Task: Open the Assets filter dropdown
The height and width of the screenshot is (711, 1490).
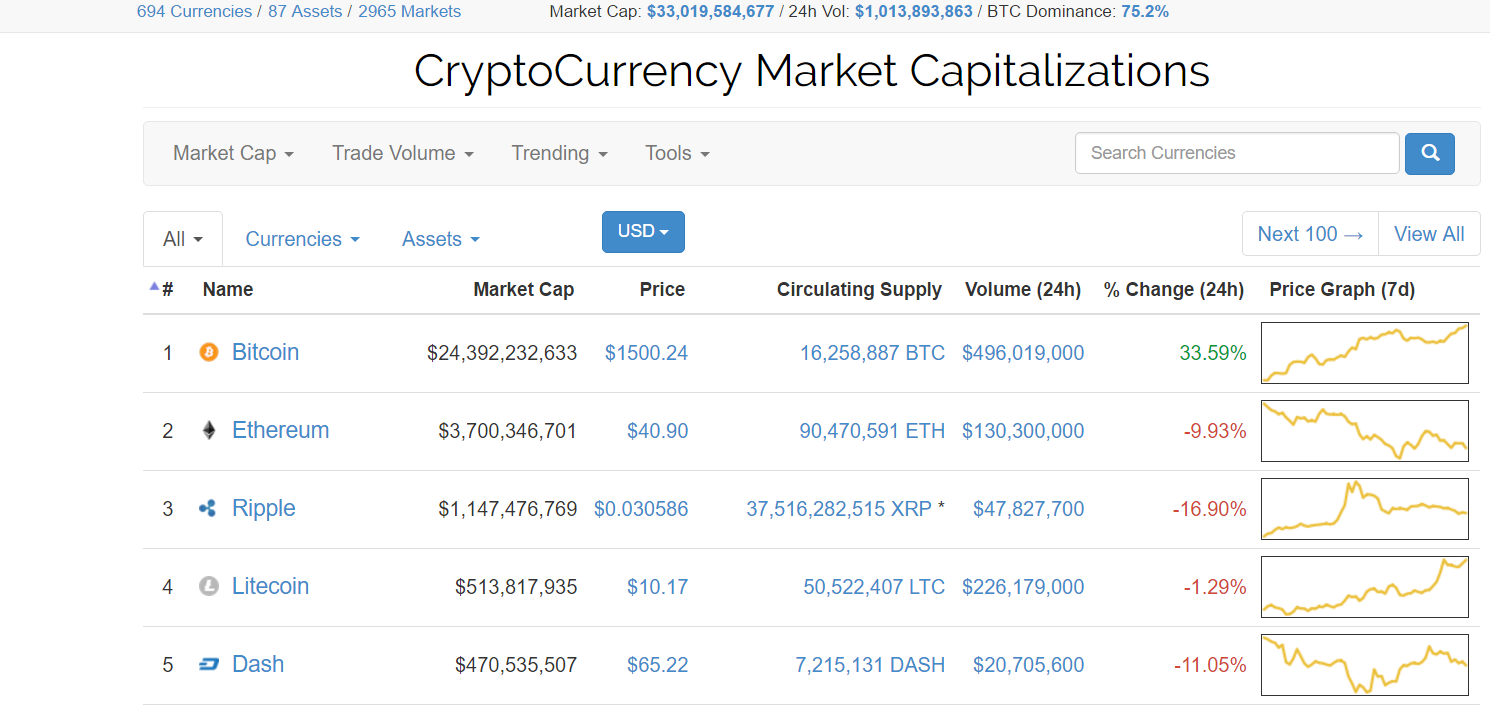Action: 440,239
